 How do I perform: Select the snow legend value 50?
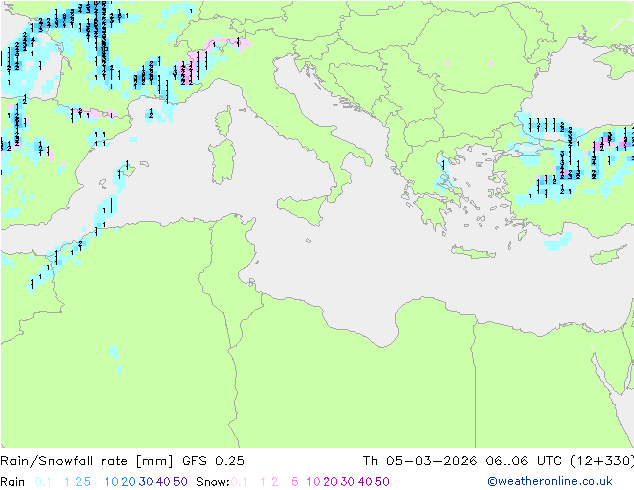pos(383,482)
